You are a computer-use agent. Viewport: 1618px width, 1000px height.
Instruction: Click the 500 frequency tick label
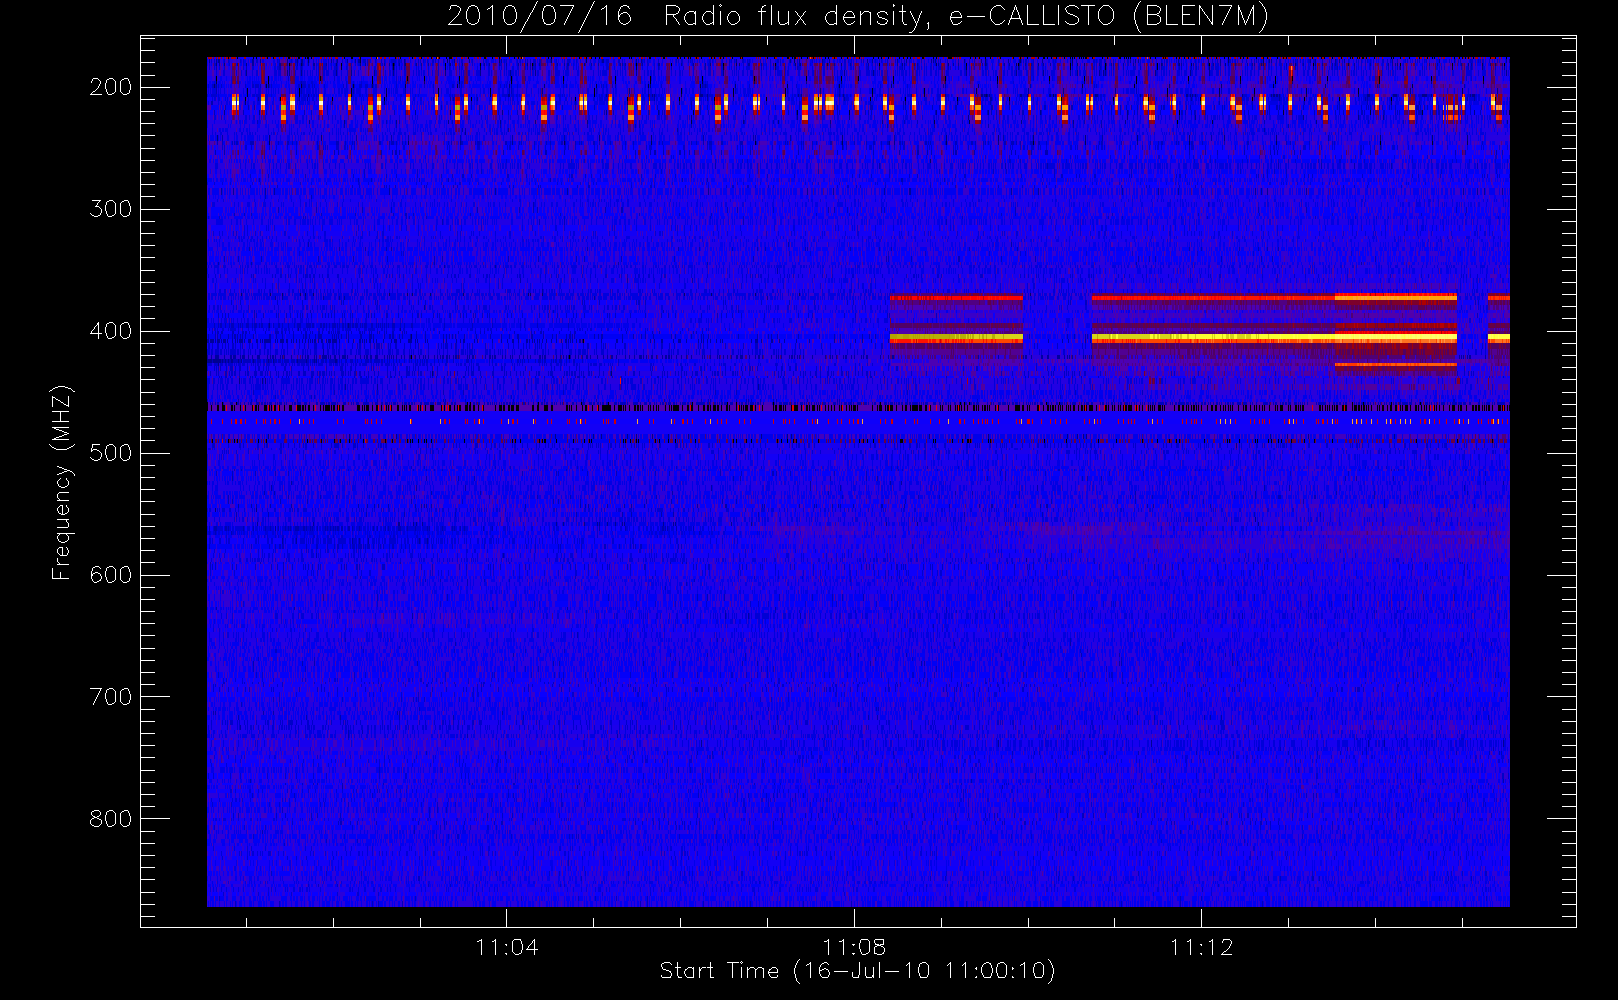pos(111,453)
